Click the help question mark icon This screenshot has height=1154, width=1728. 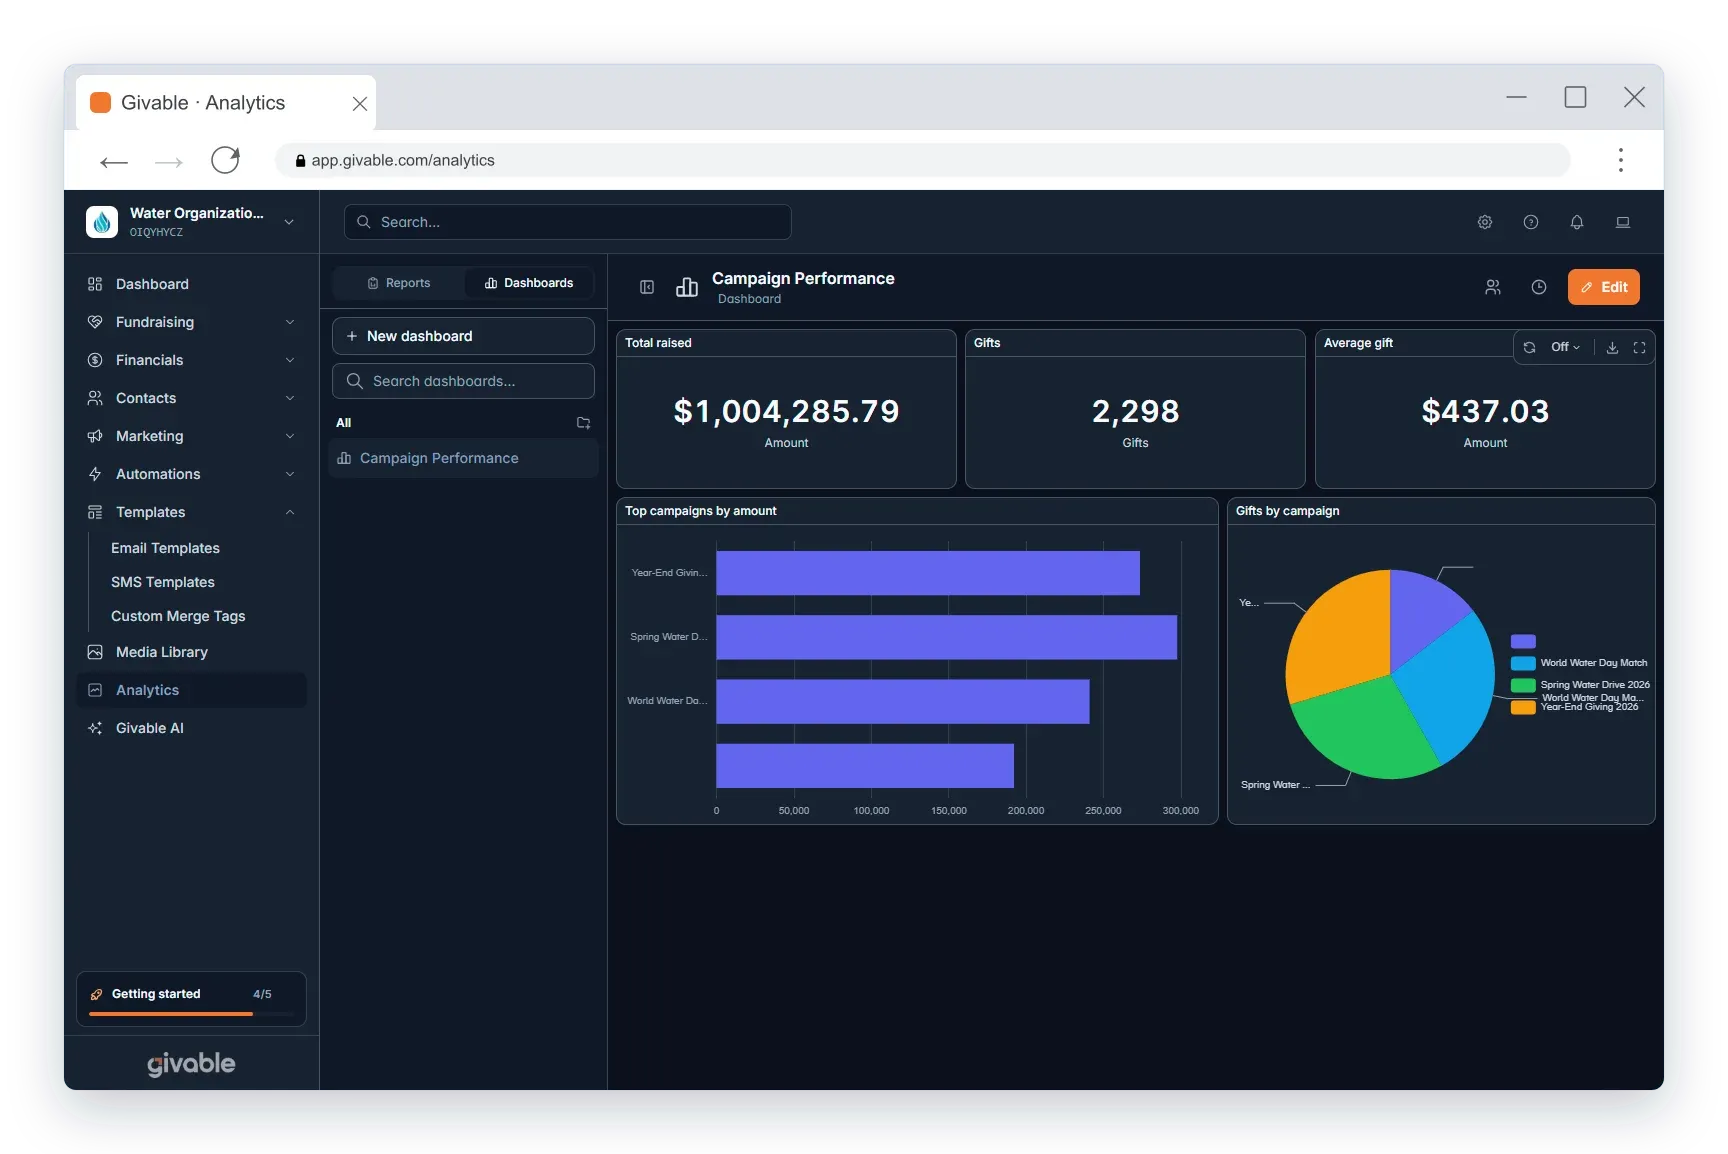[1531, 222]
